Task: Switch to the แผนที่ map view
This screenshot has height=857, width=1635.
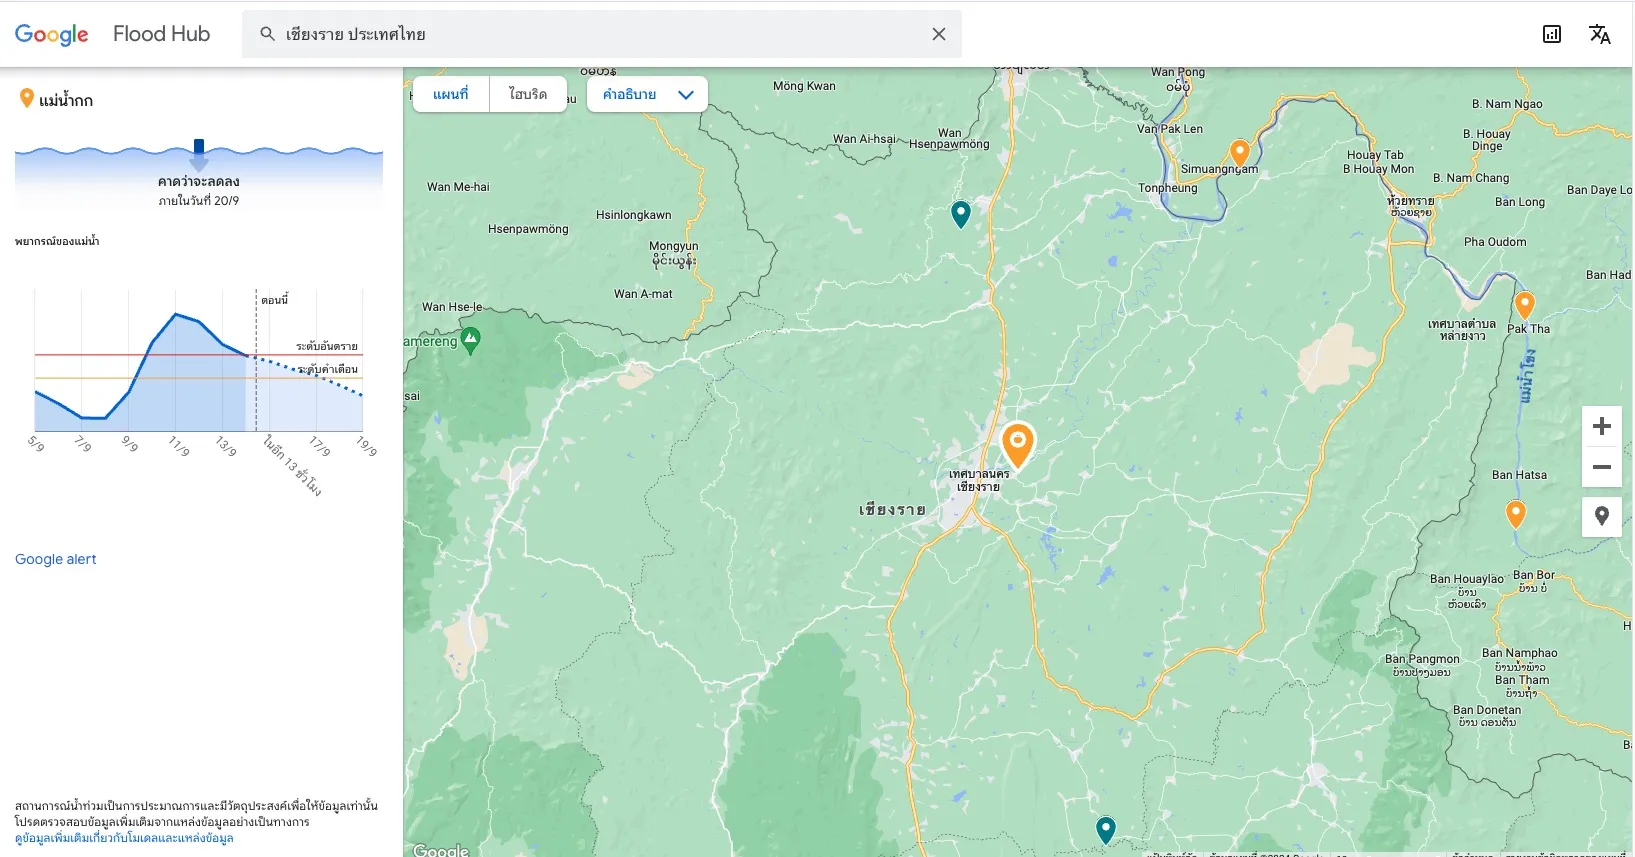Action: (451, 94)
